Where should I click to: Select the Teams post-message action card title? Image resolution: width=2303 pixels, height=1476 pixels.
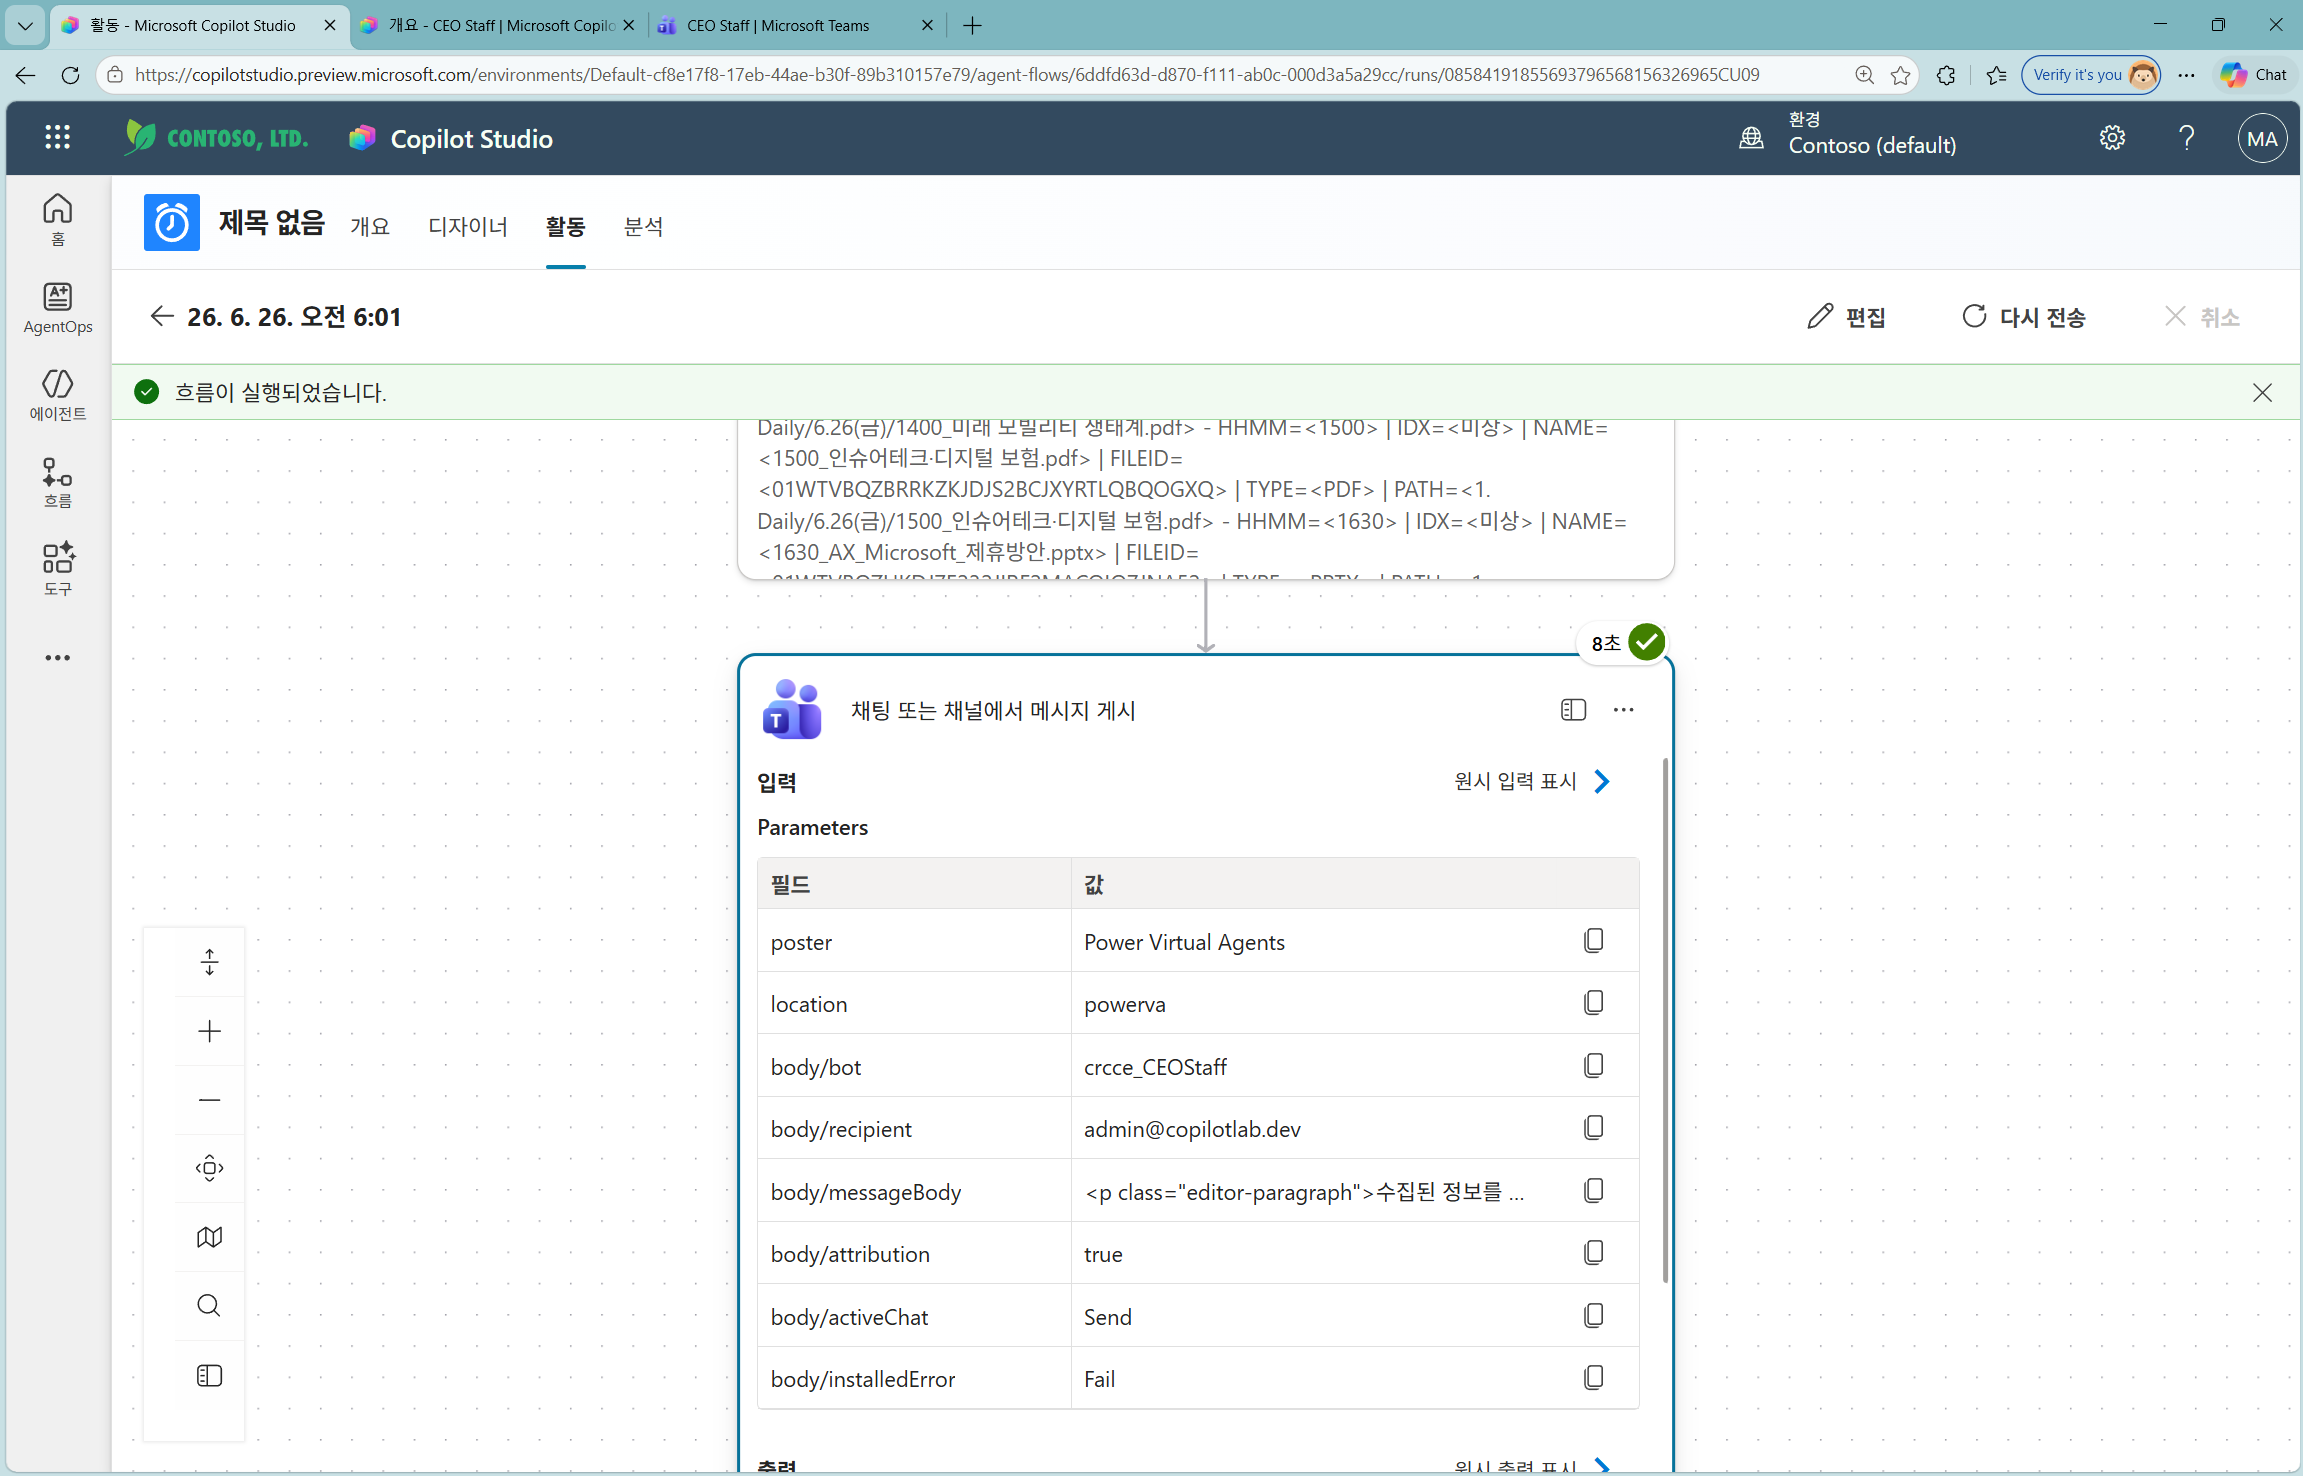(993, 710)
